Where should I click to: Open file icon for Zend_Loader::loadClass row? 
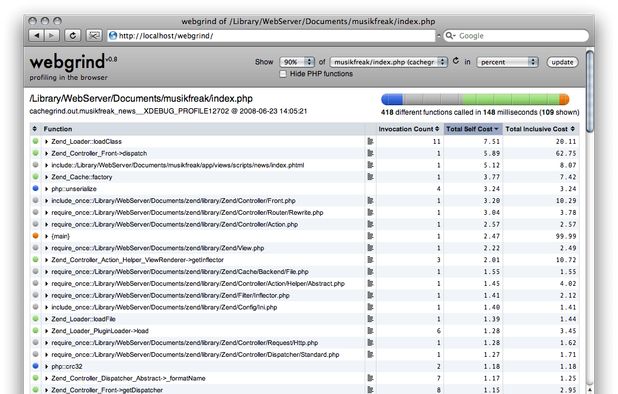tap(370, 141)
